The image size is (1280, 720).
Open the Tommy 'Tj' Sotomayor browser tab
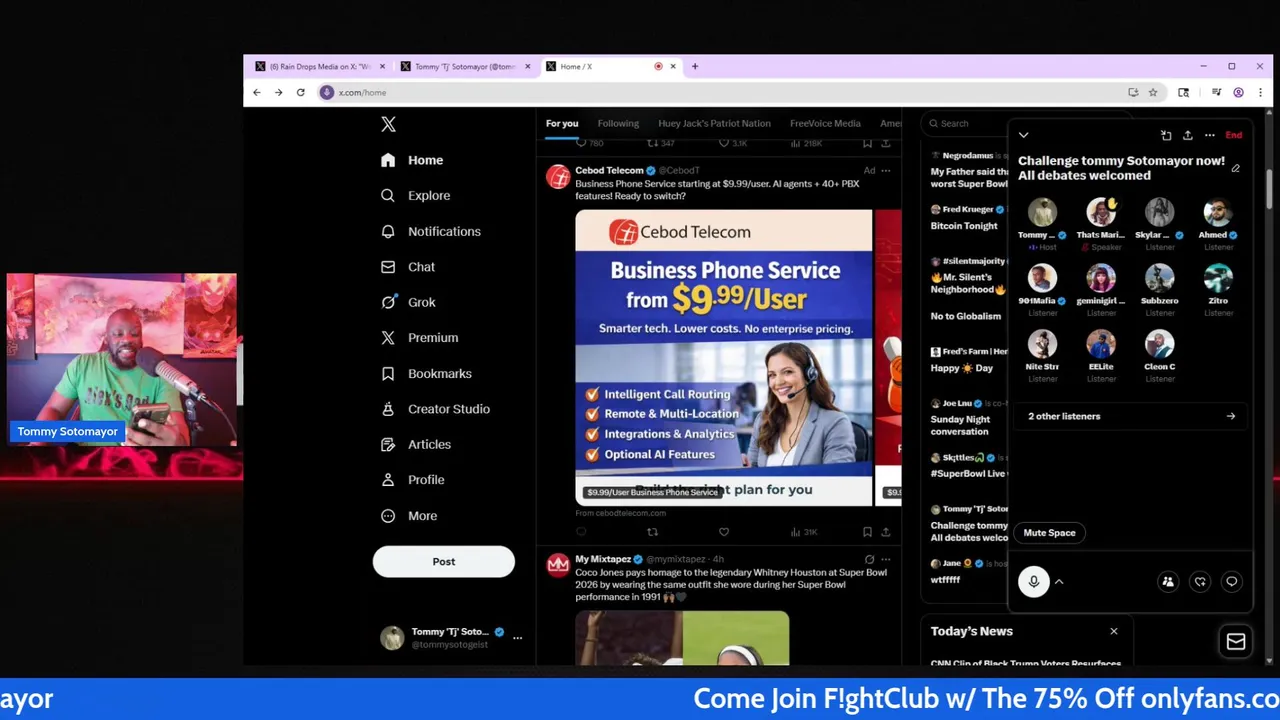[465, 67]
